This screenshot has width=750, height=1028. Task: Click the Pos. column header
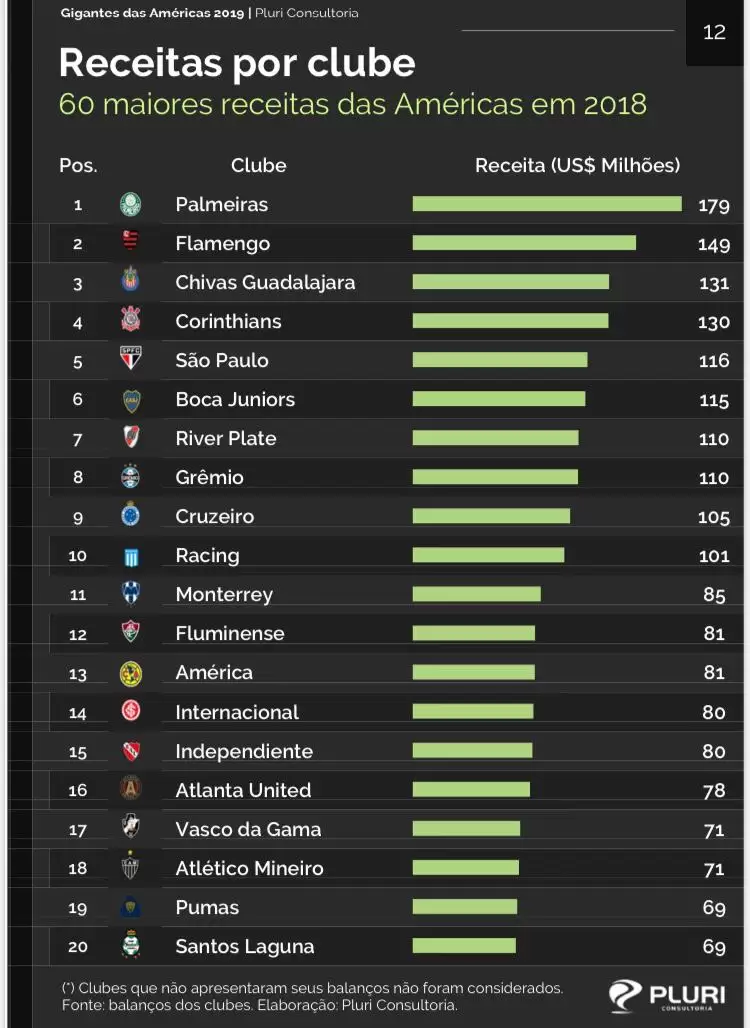[x=78, y=166]
